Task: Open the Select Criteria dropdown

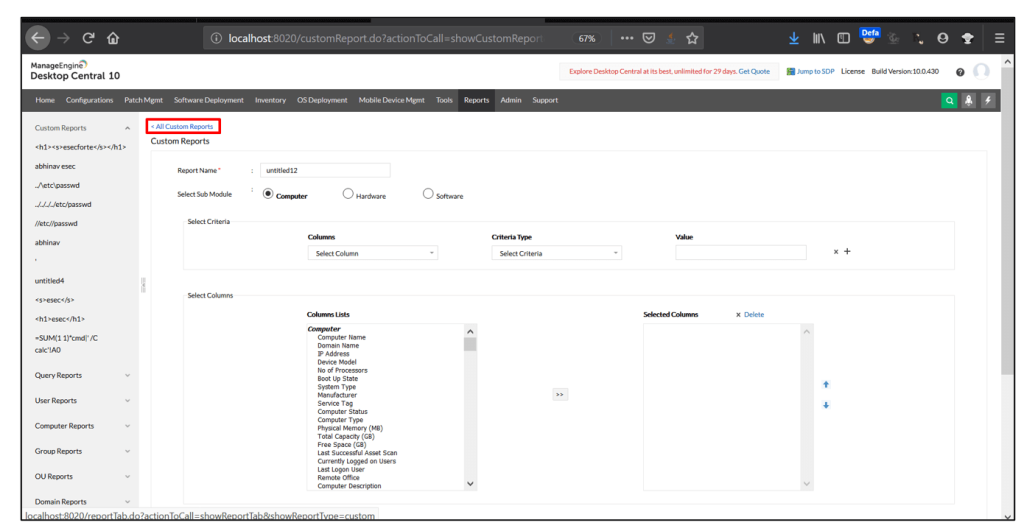Action: [556, 253]
